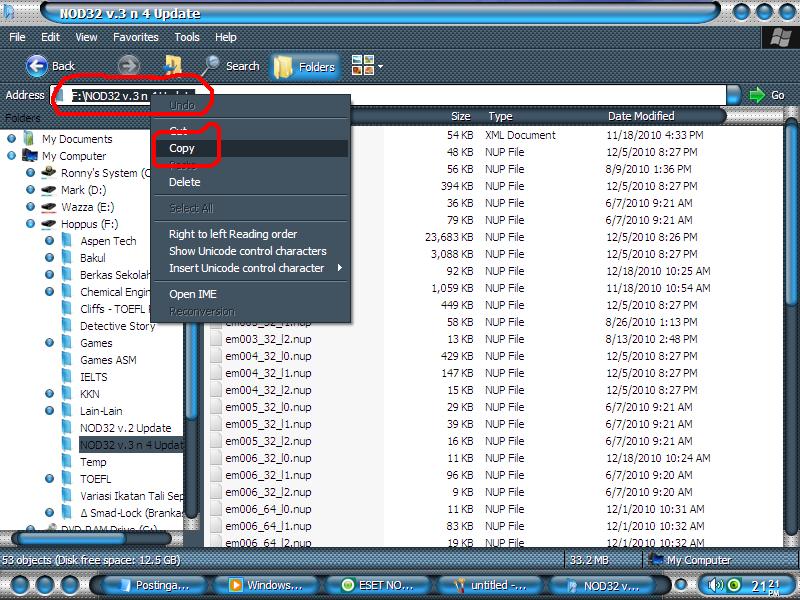This screenshot has height=600, width=800.
Task: Expand My Computer tree node
Action: click(x=11, y=156)
